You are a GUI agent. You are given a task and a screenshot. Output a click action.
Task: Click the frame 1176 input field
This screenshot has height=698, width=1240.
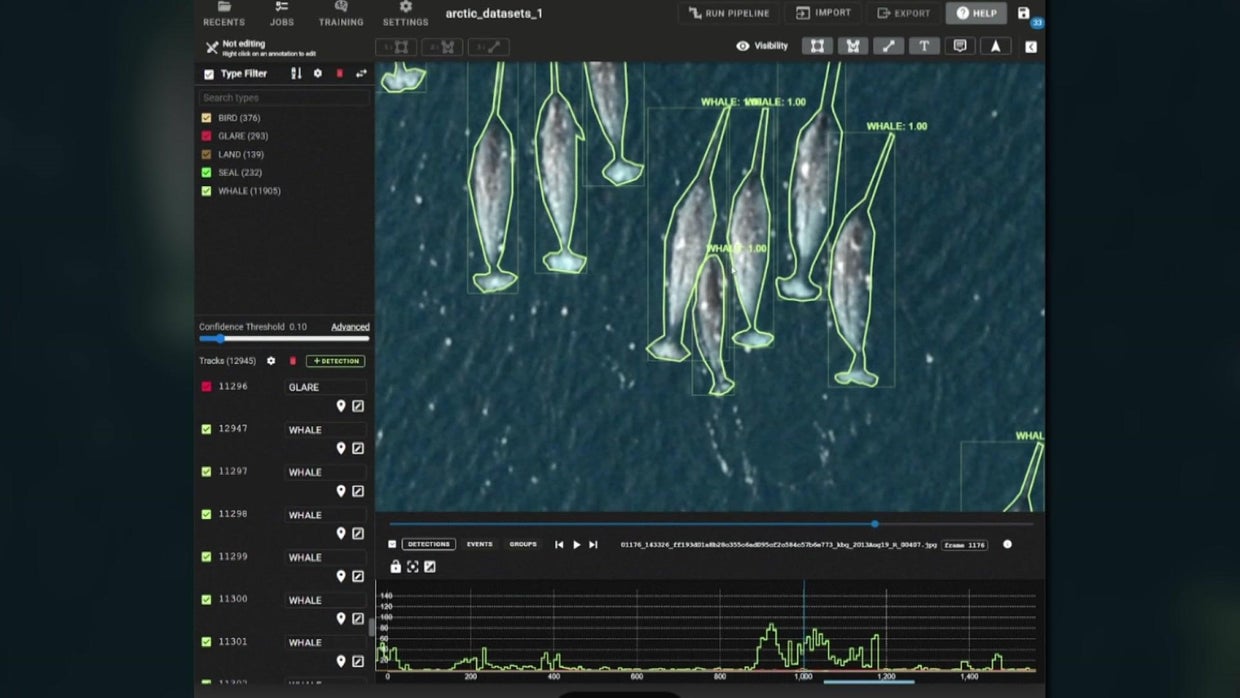(x=963, y=544)
